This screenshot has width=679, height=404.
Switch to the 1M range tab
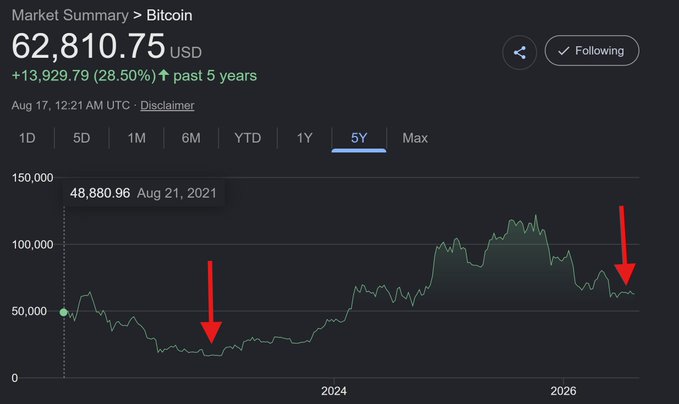coord(136,138)
